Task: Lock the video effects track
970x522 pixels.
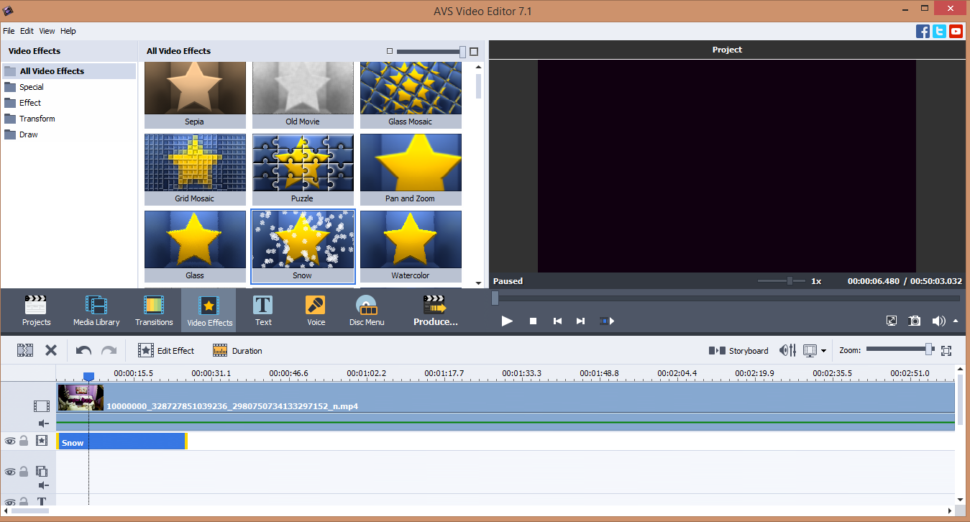Action: coord(24,440)
